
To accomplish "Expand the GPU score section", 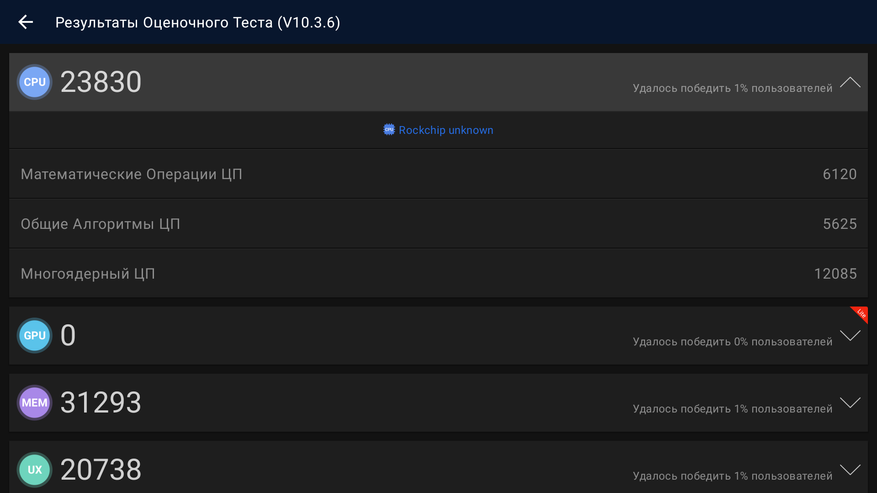I will pyautogui.click(x=850, y=336).
